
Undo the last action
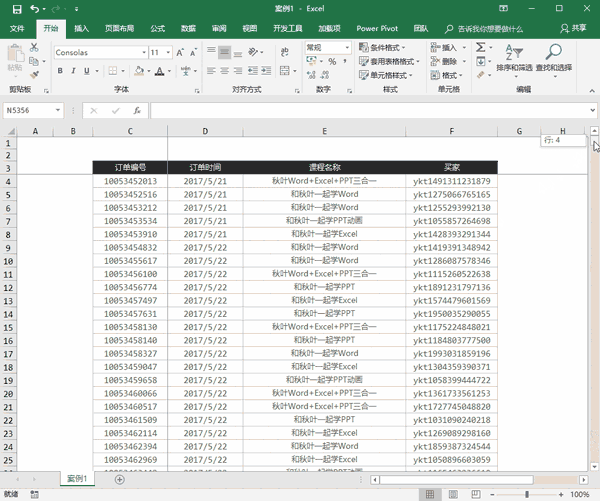click(34, 8)
